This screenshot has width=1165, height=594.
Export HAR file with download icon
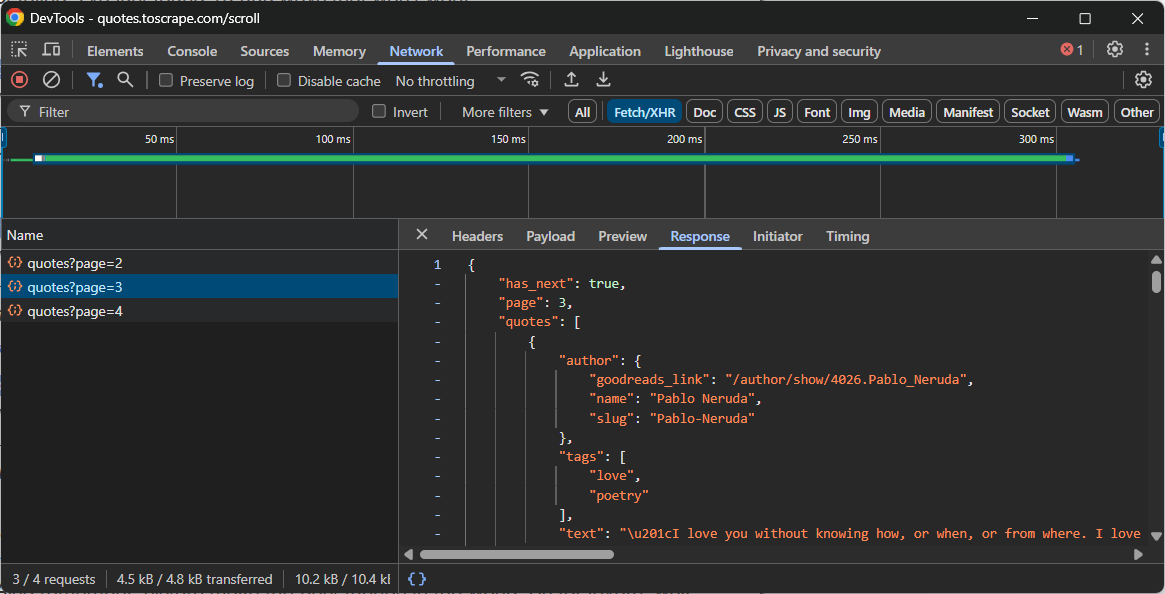coord(604,80)
